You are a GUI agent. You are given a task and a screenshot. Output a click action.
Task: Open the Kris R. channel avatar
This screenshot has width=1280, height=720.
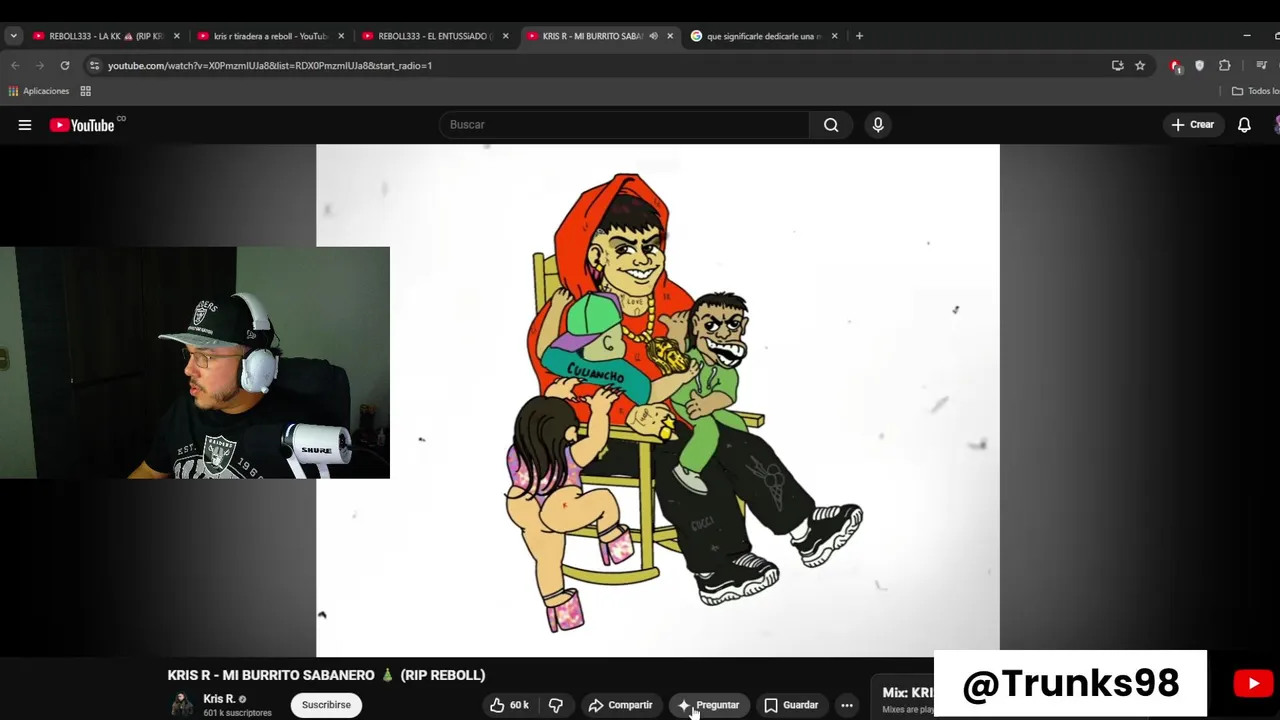pos(182,705)
